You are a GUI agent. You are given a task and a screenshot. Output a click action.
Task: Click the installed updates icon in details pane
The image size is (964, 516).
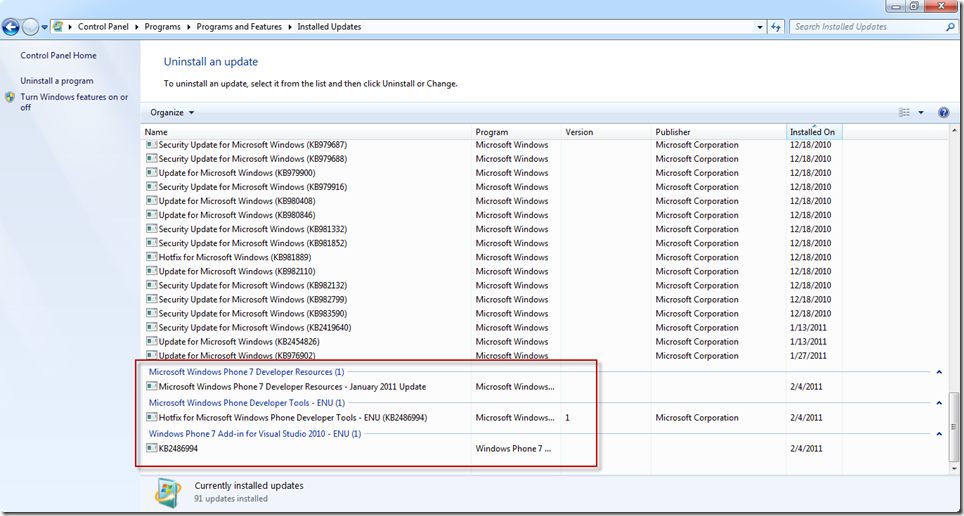(167, 491)
